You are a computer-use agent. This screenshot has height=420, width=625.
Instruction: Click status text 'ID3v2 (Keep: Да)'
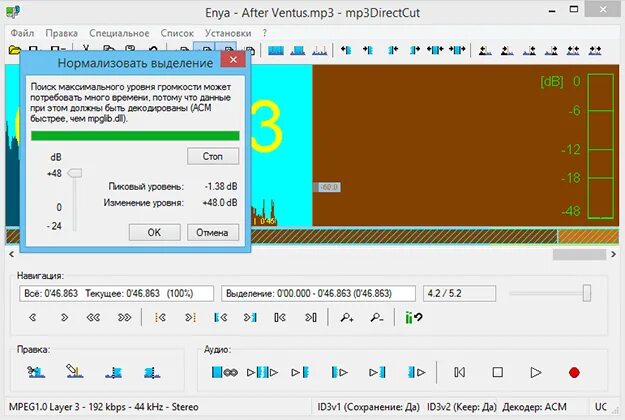[x=462, y=407]
